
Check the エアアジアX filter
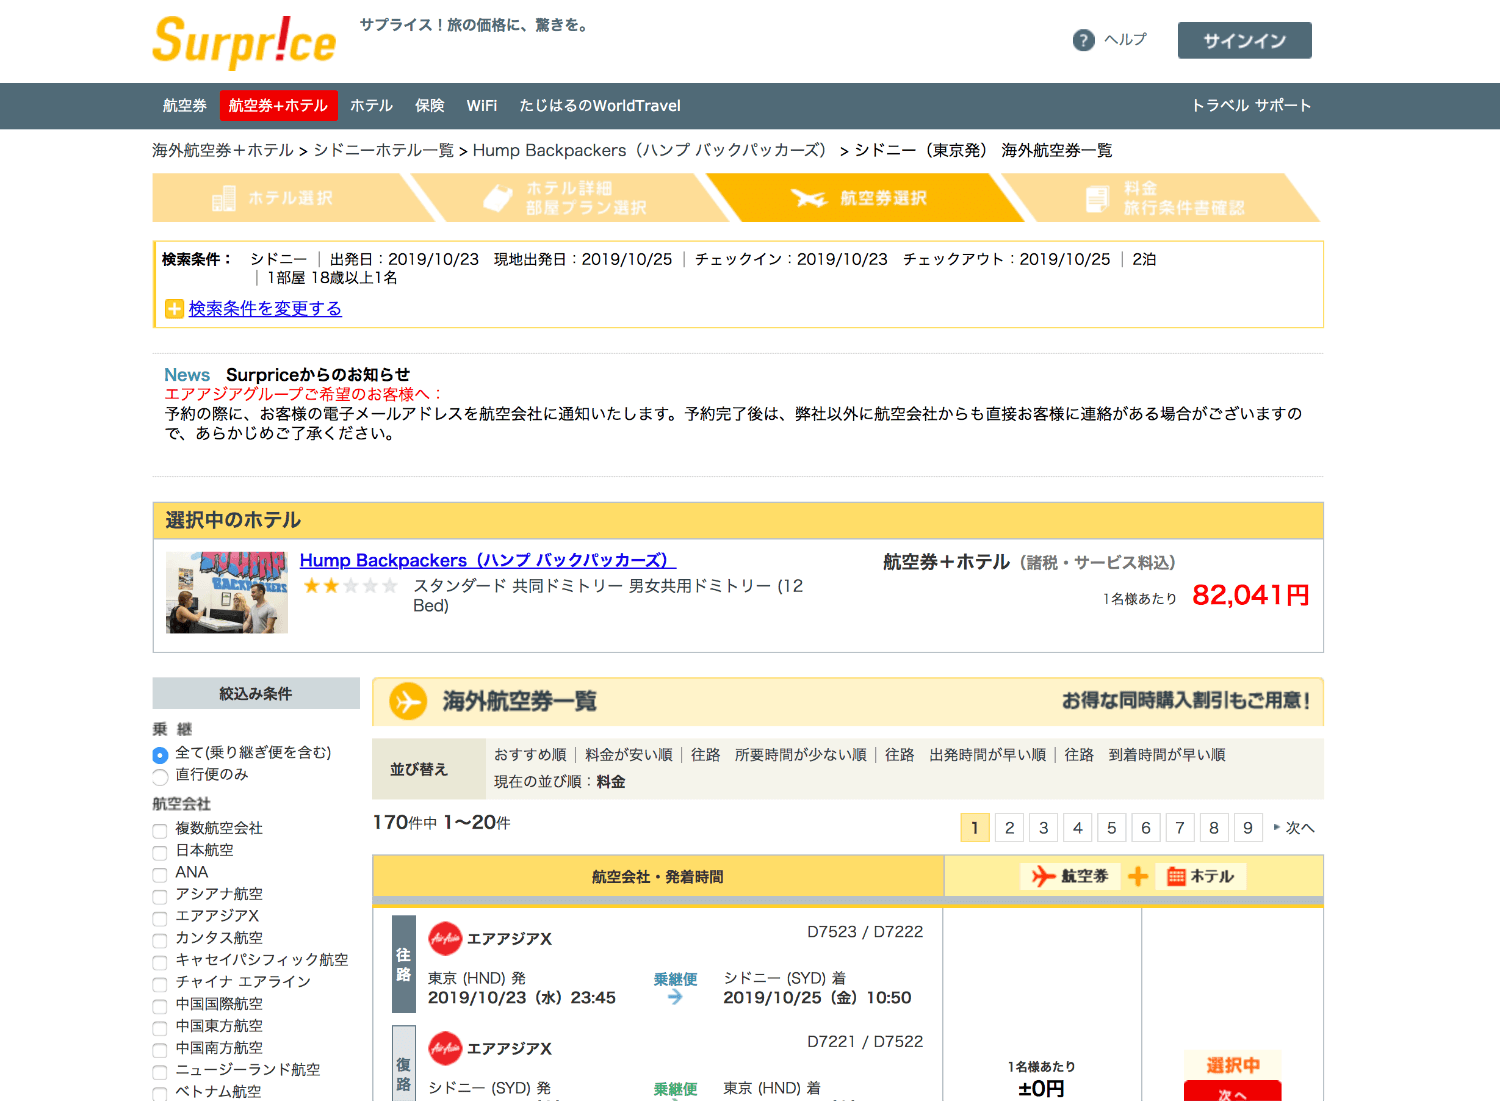pos(160,919)
